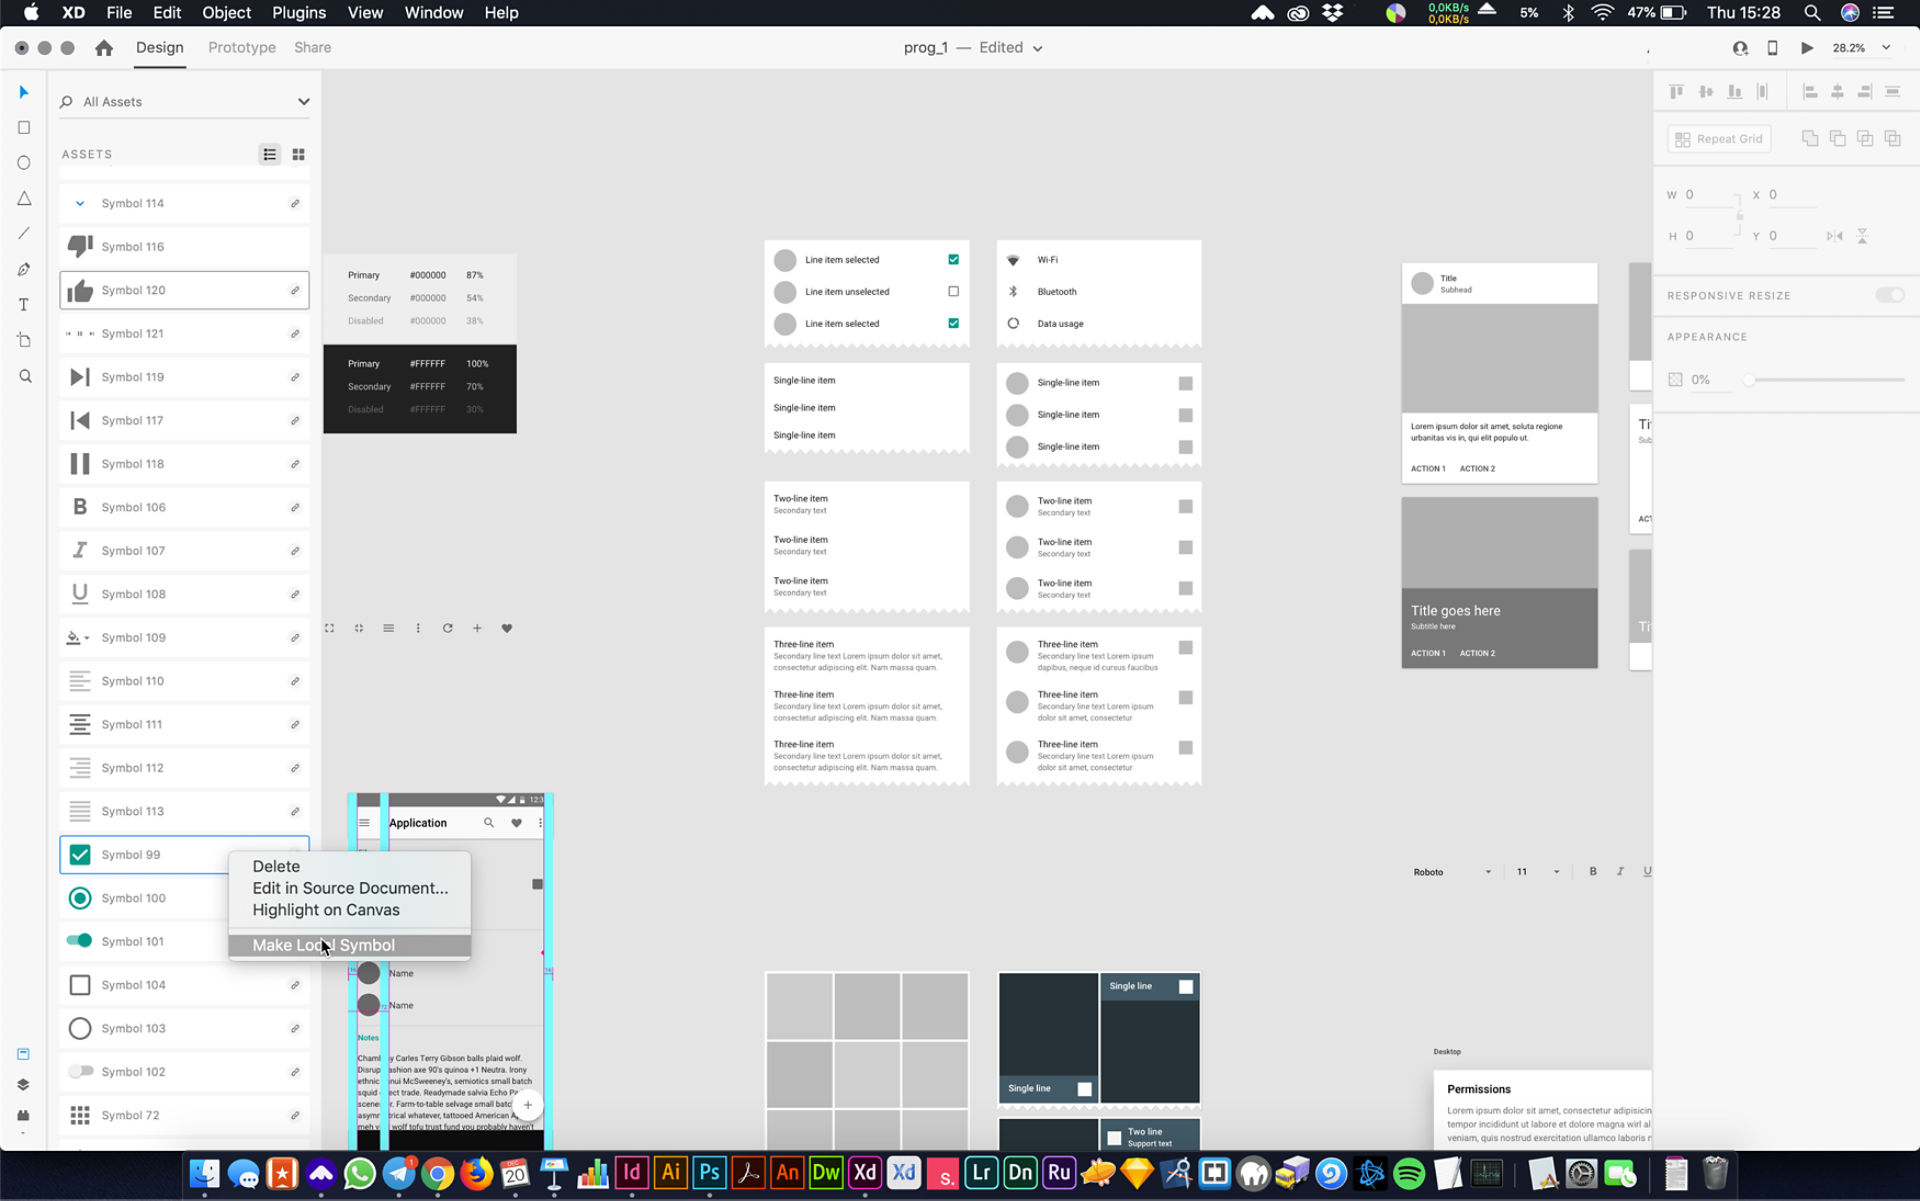Select the Text tool

point(23,304)
